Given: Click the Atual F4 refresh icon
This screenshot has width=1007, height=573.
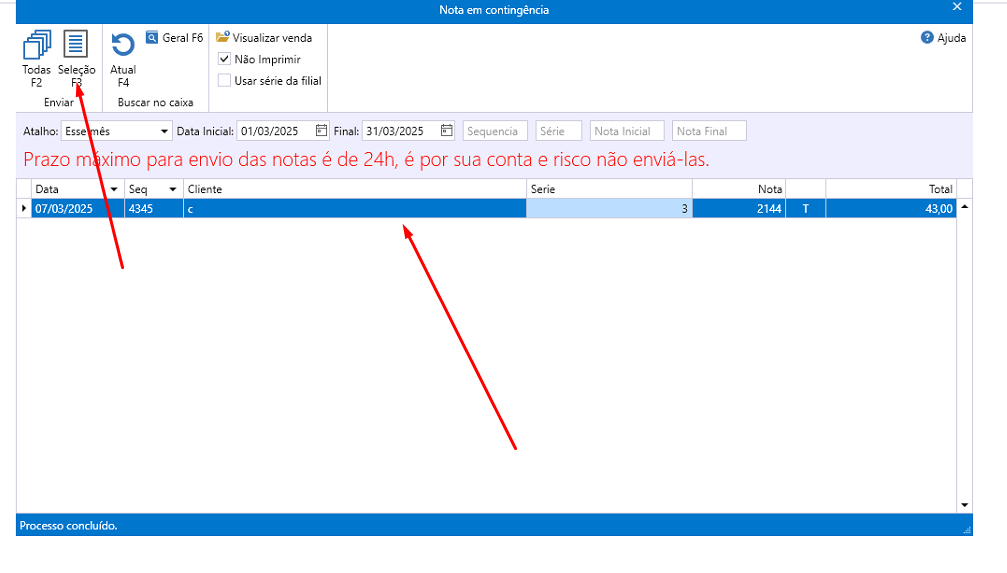Looking at the screenshot, I should point(123,46).
